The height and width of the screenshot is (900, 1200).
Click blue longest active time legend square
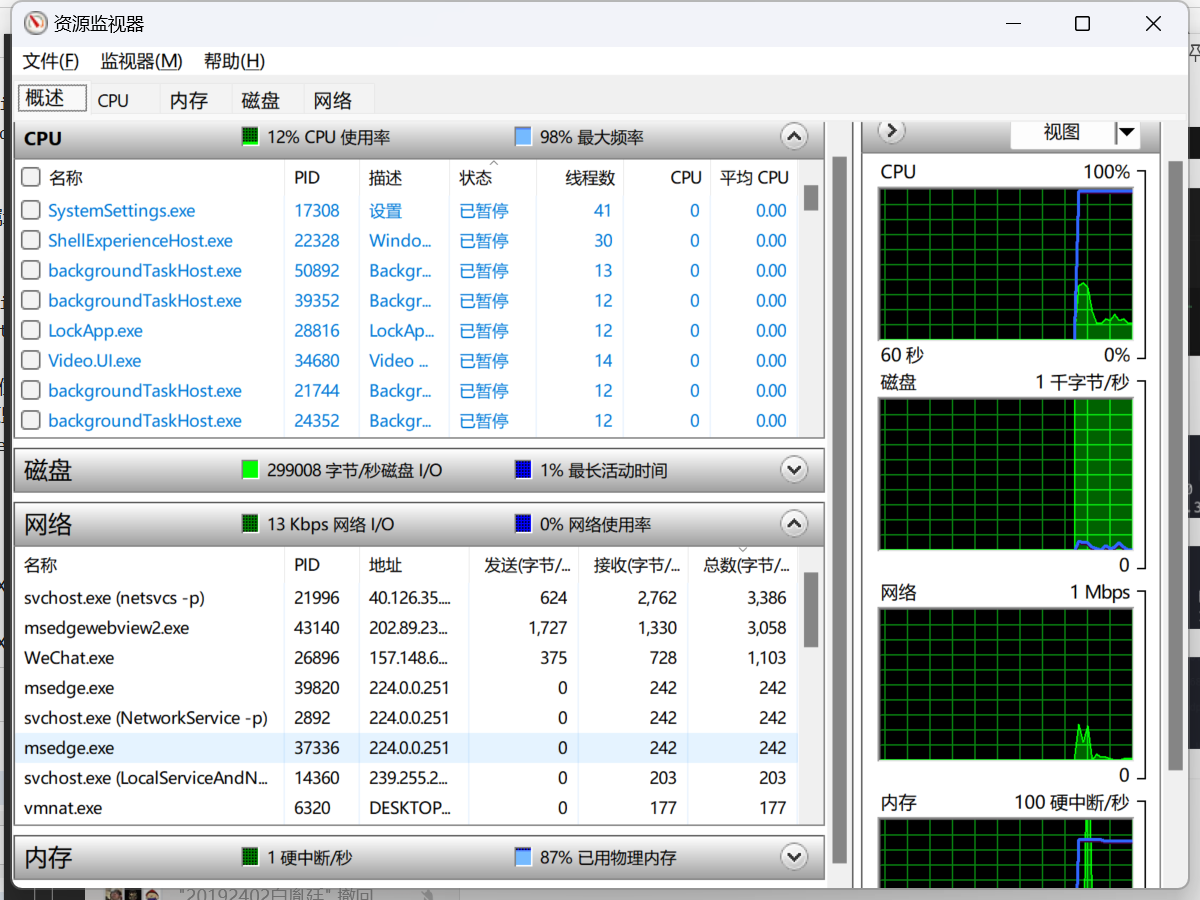(x=522, y=469)
